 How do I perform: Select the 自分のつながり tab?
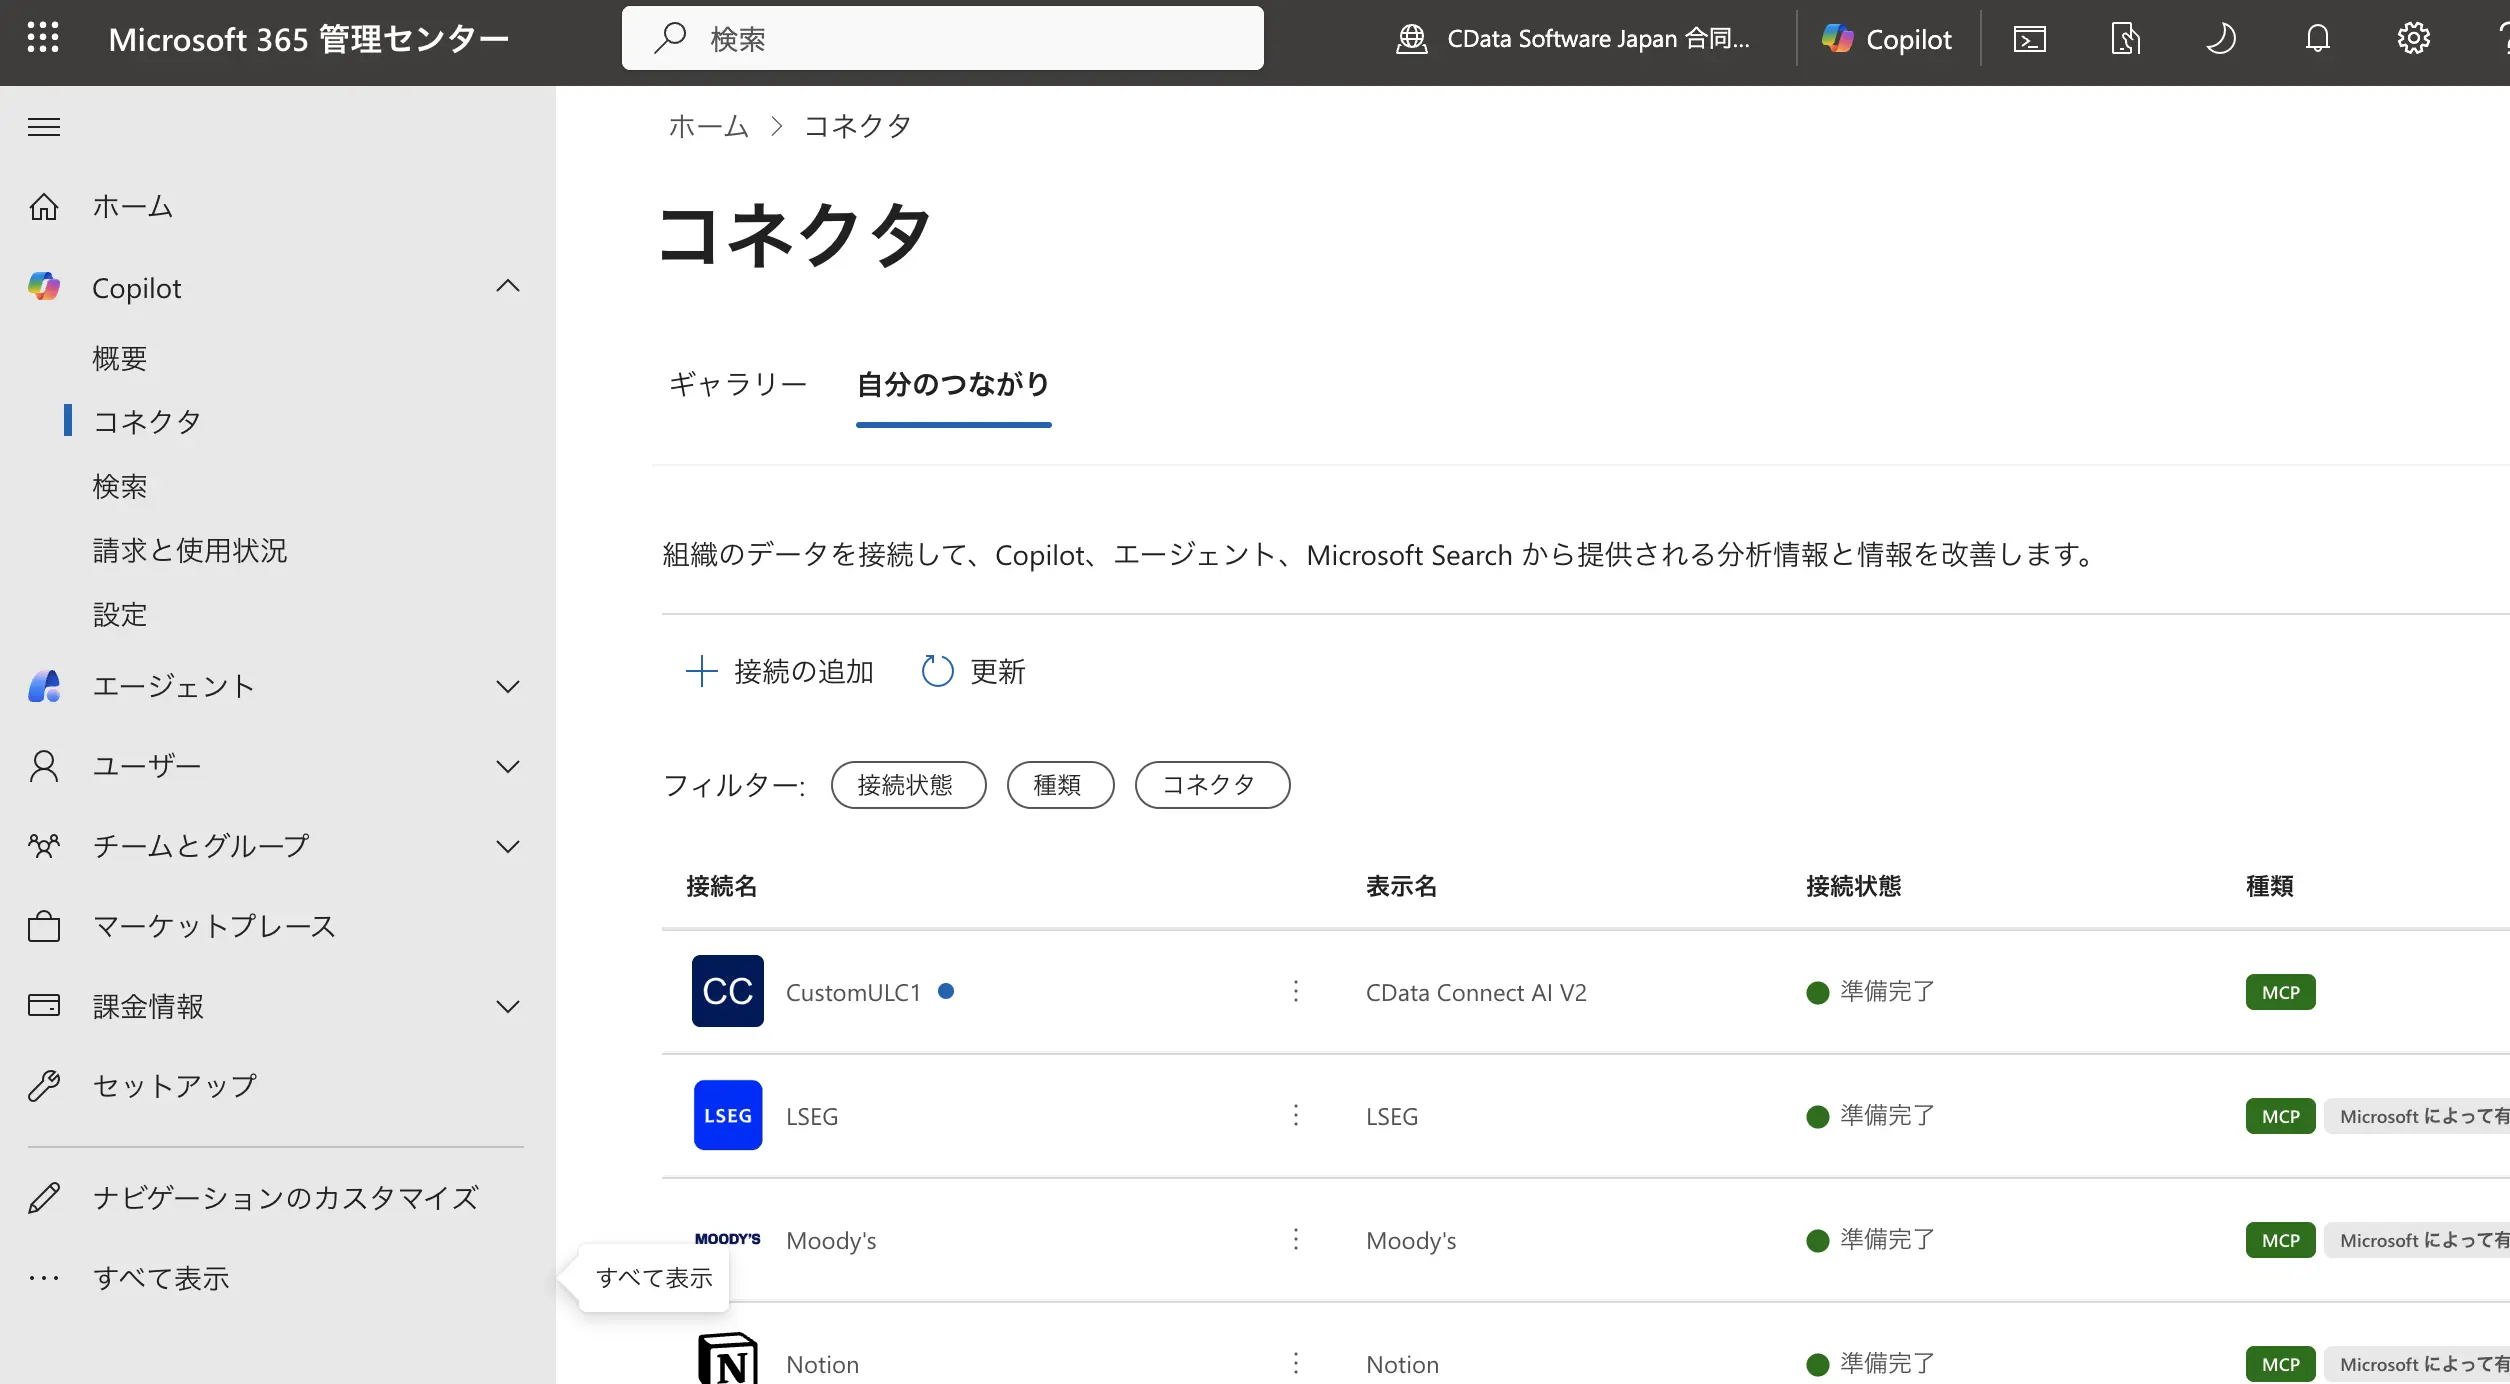(x=953, y=384)
